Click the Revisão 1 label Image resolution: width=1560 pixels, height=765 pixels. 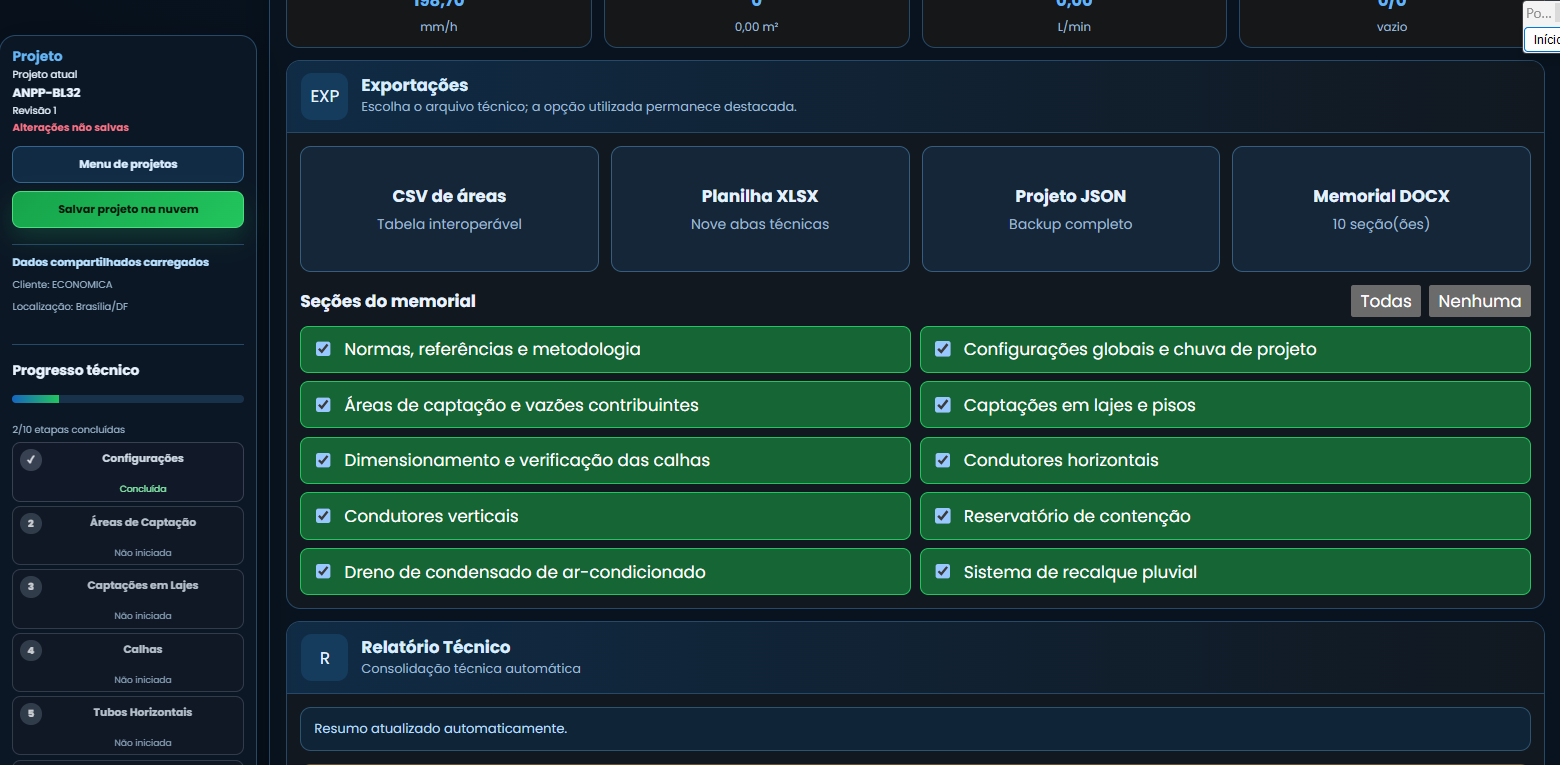coord(34,110)
